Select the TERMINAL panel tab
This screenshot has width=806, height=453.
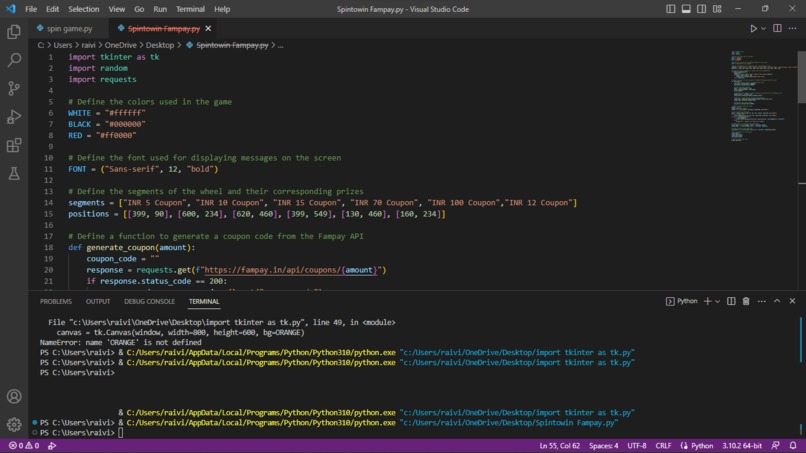point(204,301)
